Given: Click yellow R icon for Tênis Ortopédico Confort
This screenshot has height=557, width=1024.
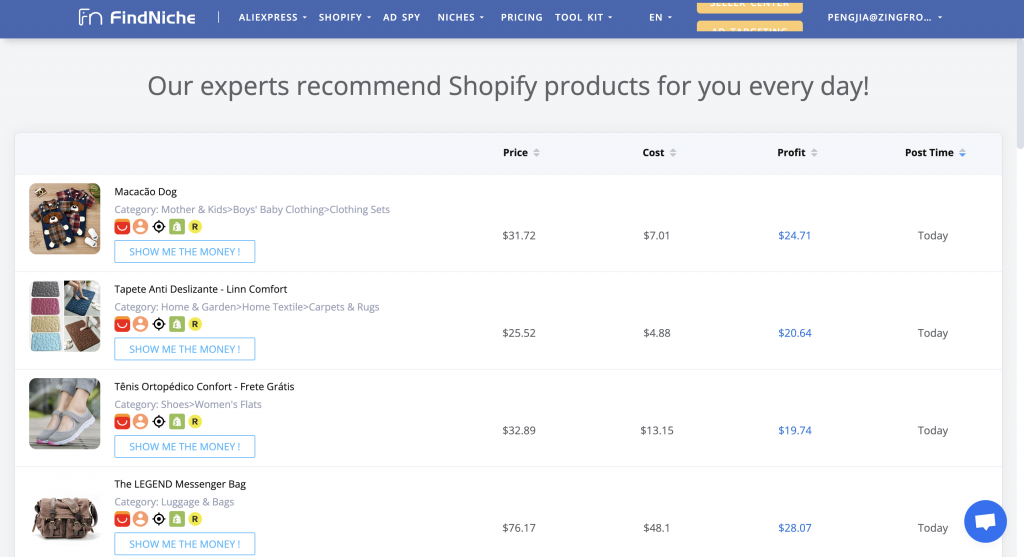Looking at the screenshot, I should [195, 421].
